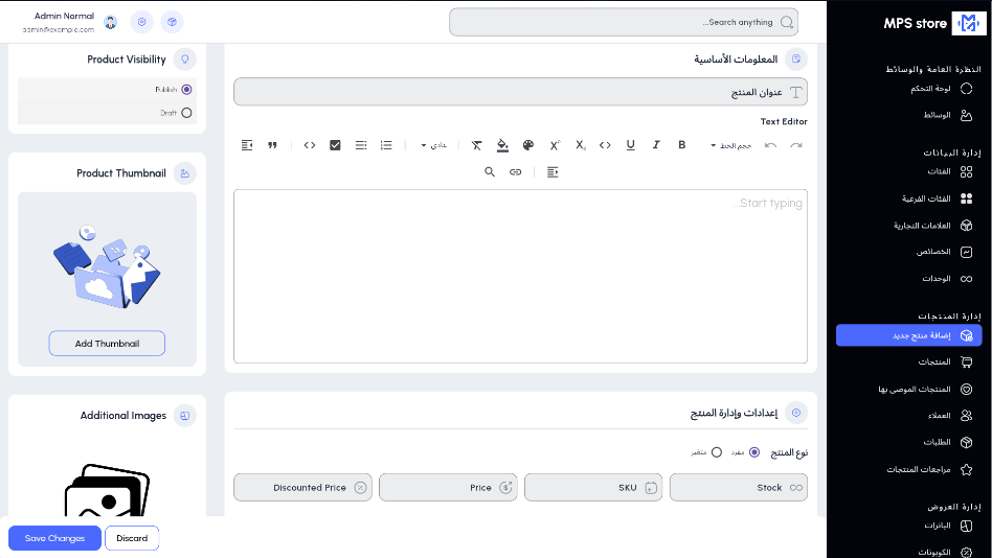The image size is (992, 558).
Task: Click the MPS store logo icon
Action: 968,23
